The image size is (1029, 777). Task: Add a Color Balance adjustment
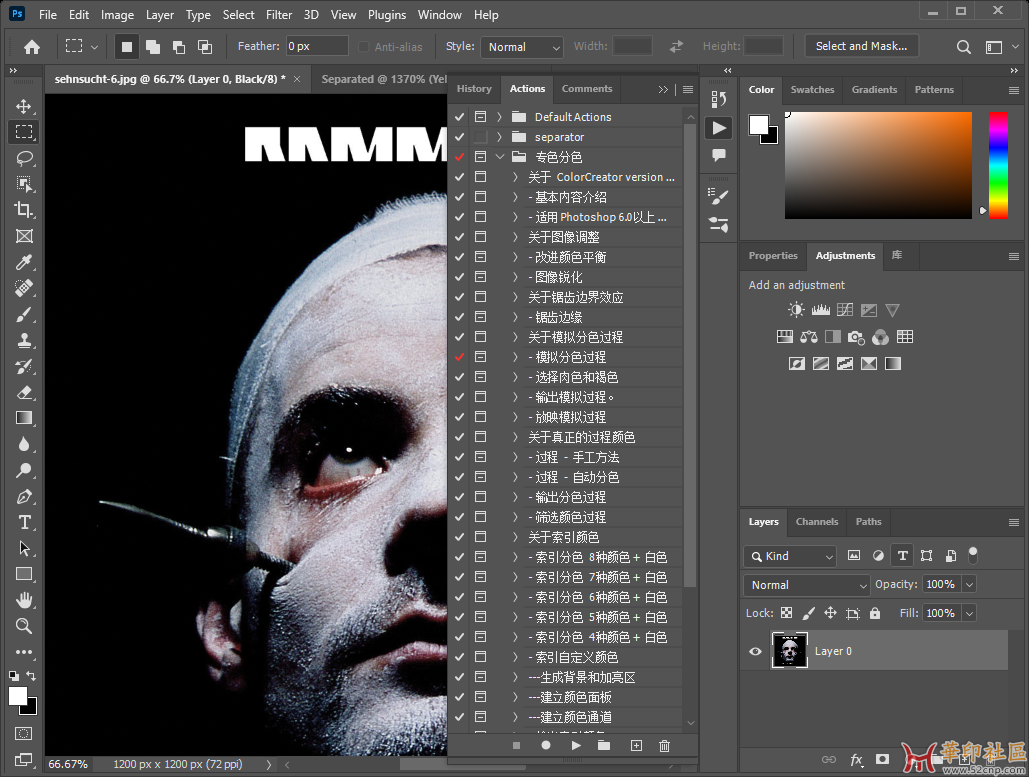[x=808, y=337]
